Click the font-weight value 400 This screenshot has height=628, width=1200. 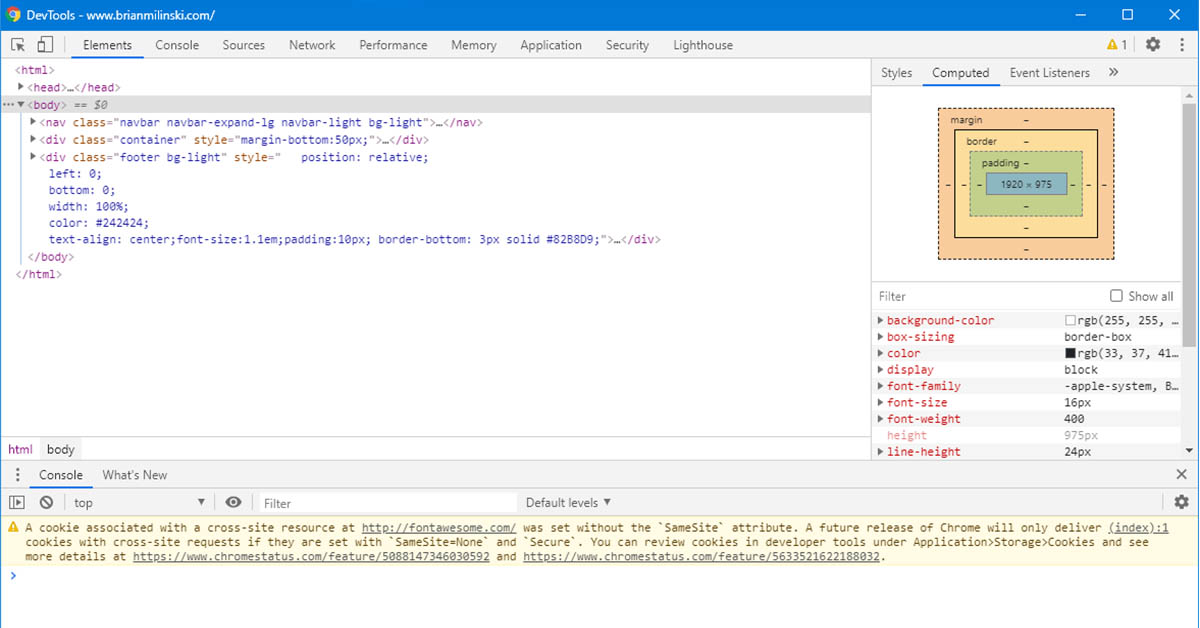[x=1074, y=419]
